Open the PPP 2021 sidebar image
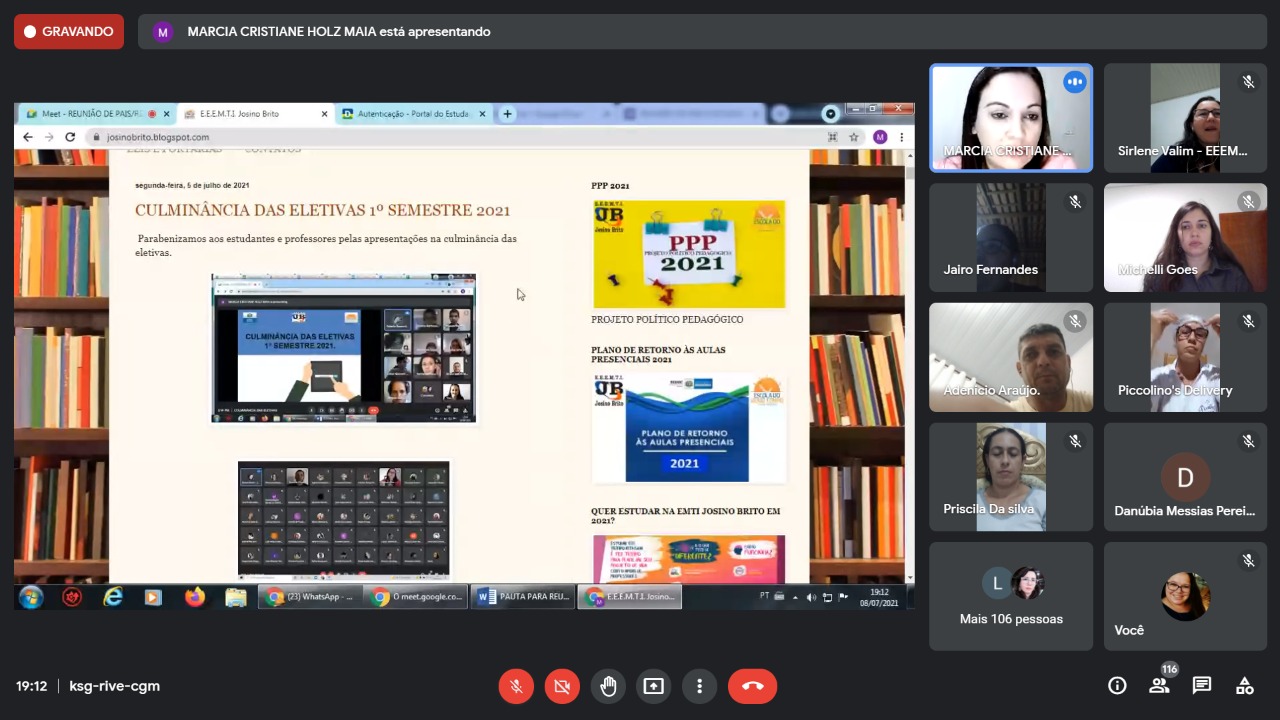The width and height of the screenshot is (1280, 720). coord(689,254)
